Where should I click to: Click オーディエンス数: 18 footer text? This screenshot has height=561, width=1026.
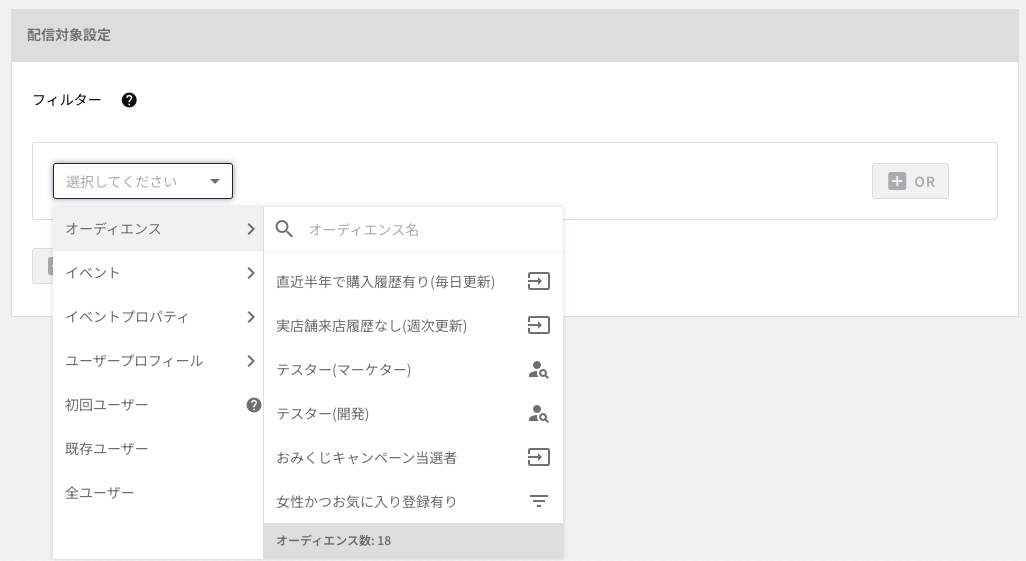[333, 541]
